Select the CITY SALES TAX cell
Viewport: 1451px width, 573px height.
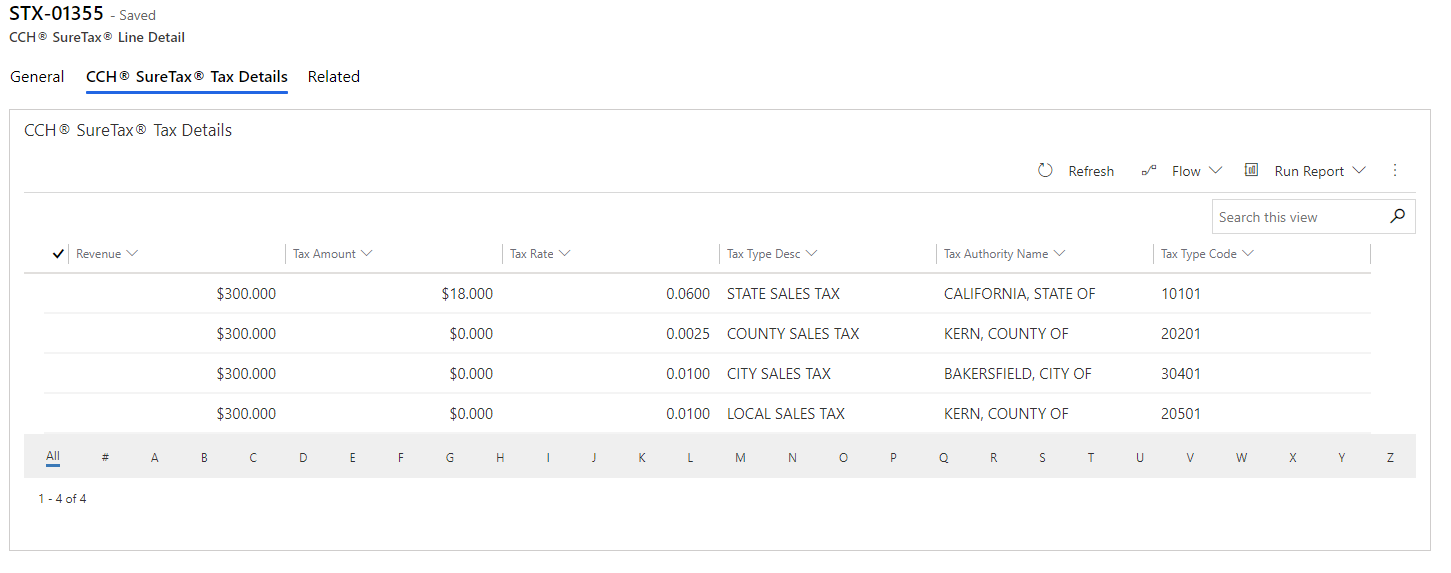coord(779,374)
